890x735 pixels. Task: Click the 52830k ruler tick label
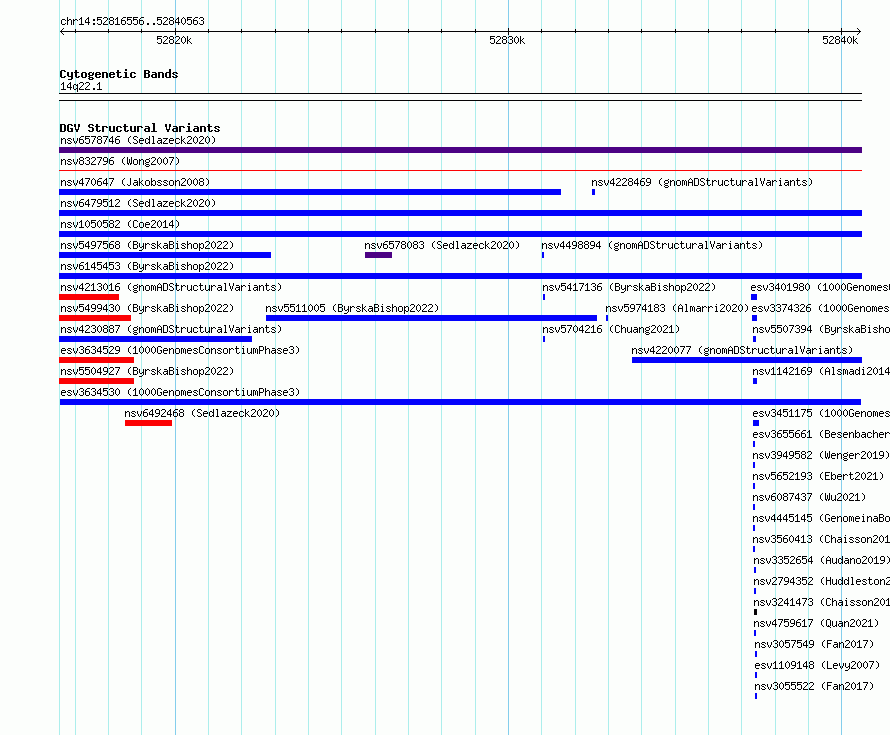click(x=507, y=40)
